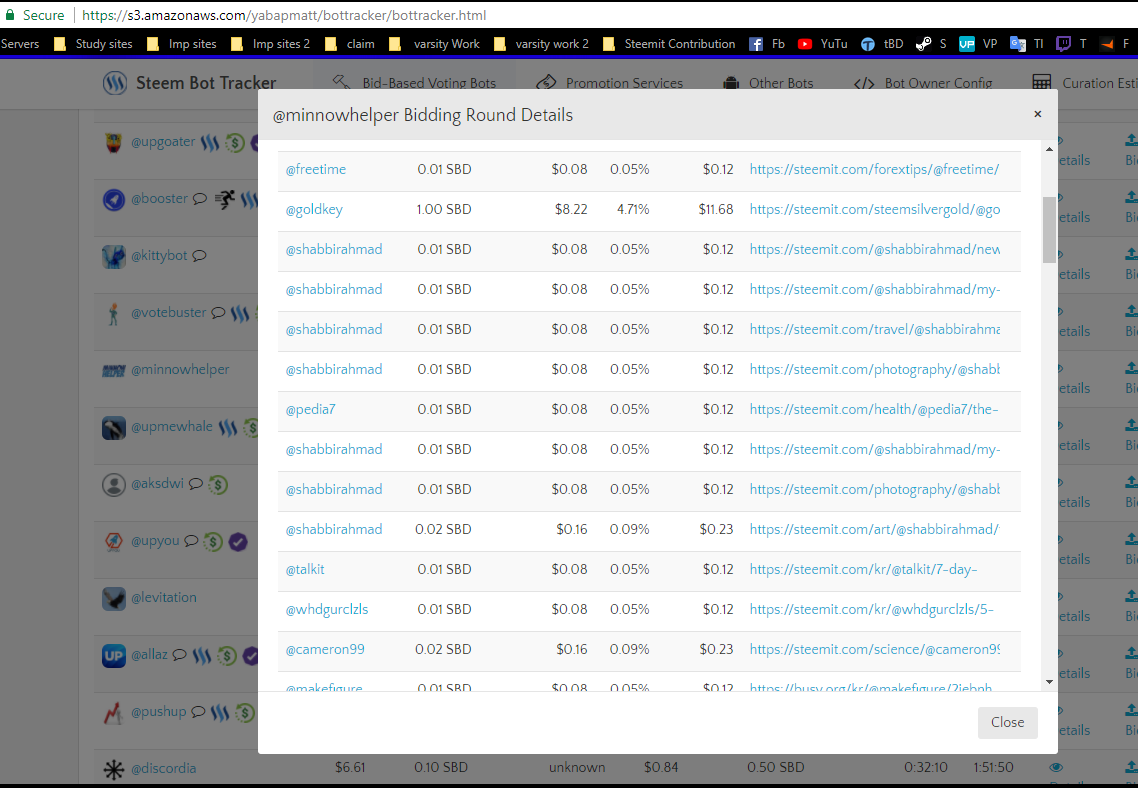This screenshot has width=1138, height=788.
Task: Open the @pedia7 bidder profile link
Action: point(310,409)
